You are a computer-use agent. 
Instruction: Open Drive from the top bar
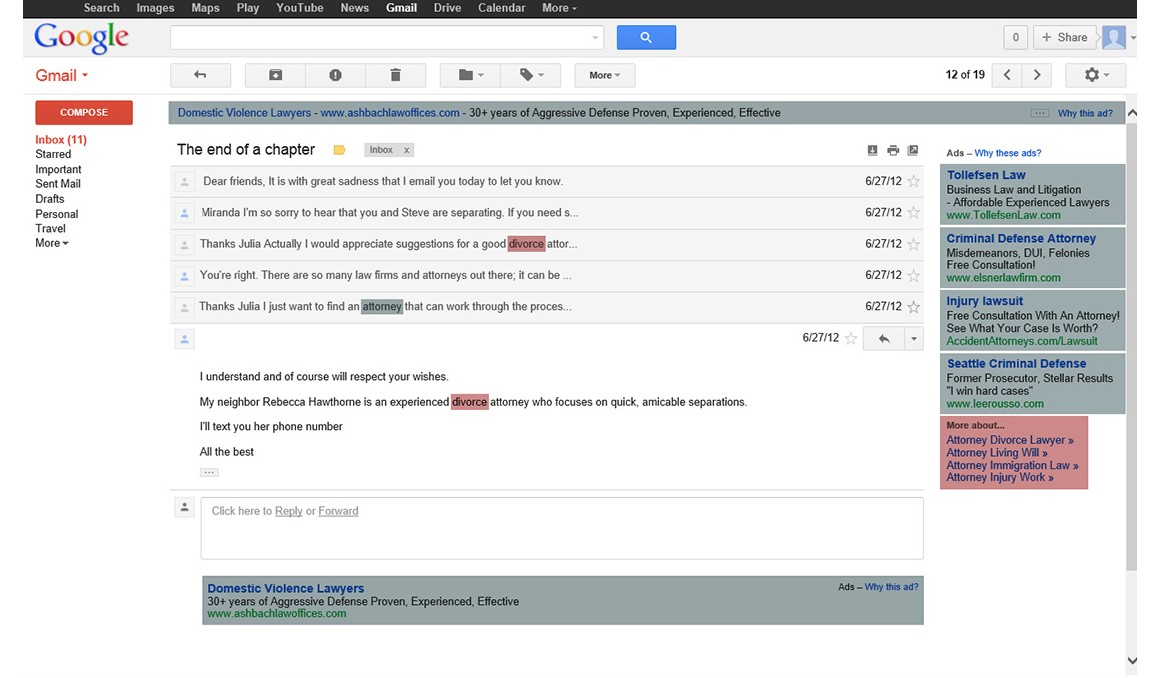tap(447, 8)
